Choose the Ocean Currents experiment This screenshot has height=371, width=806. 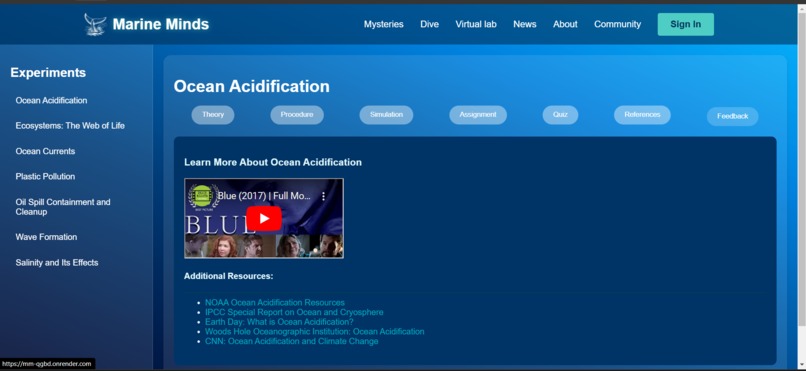[45, 151]
